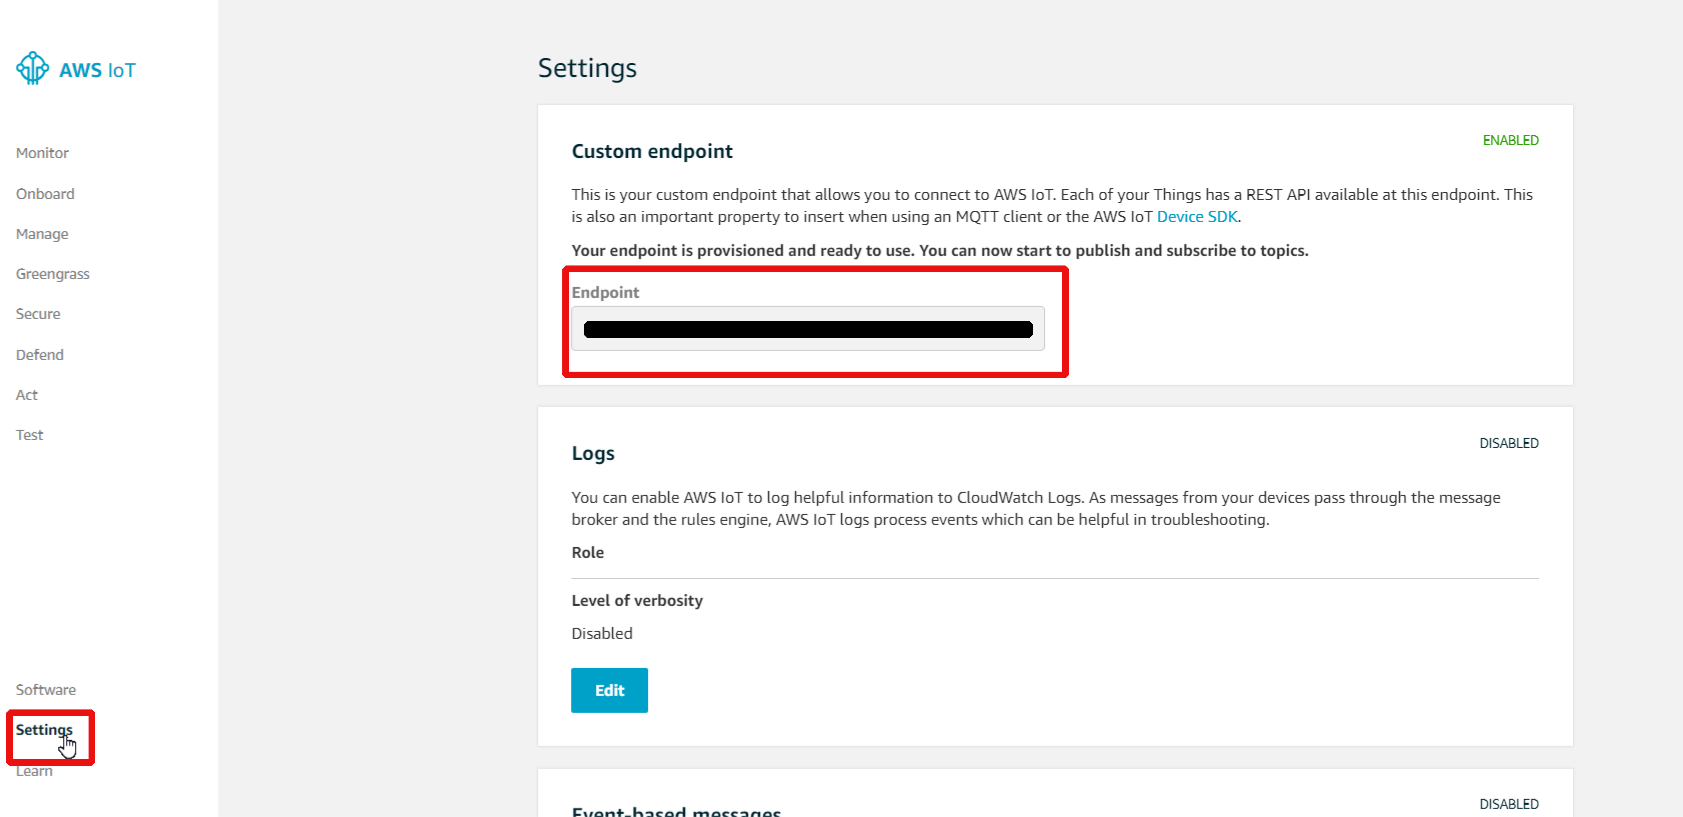1683x817 pixels.
Task: Click the Logs heading
Action: (x=593, y=453)
